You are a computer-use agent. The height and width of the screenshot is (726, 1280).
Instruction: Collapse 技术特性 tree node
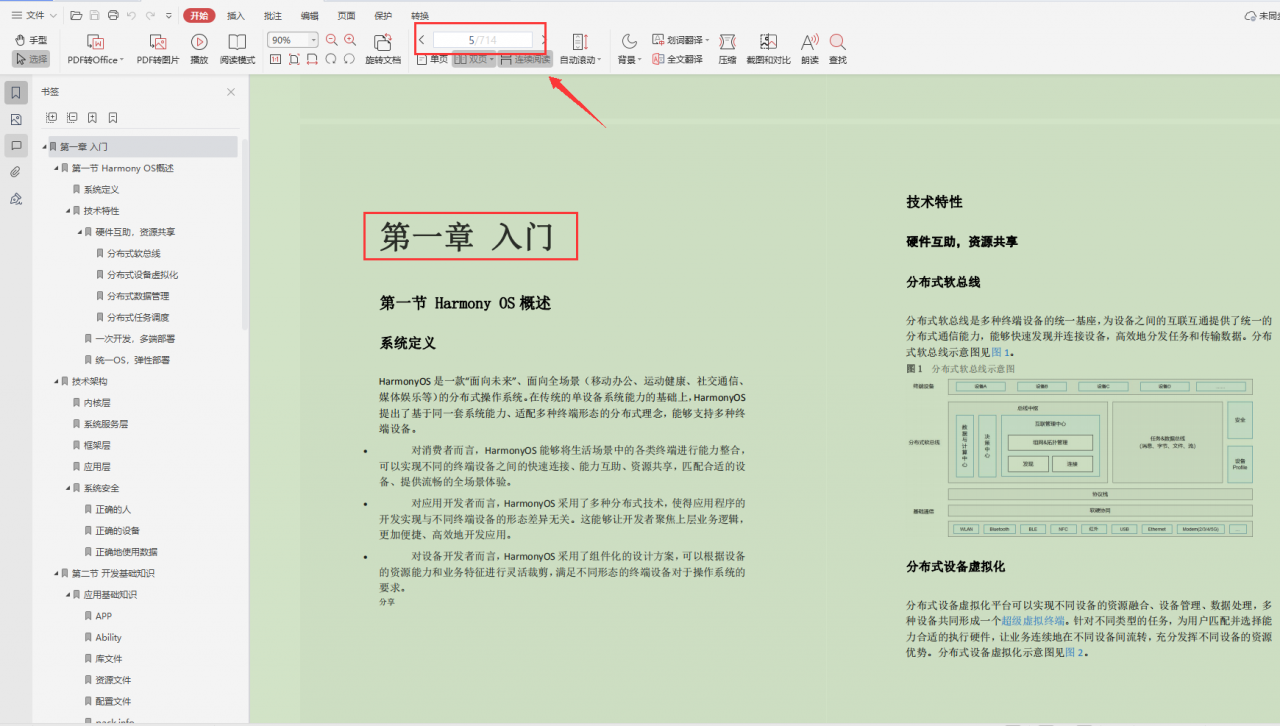pyautogui.click(x=68, y=211)
